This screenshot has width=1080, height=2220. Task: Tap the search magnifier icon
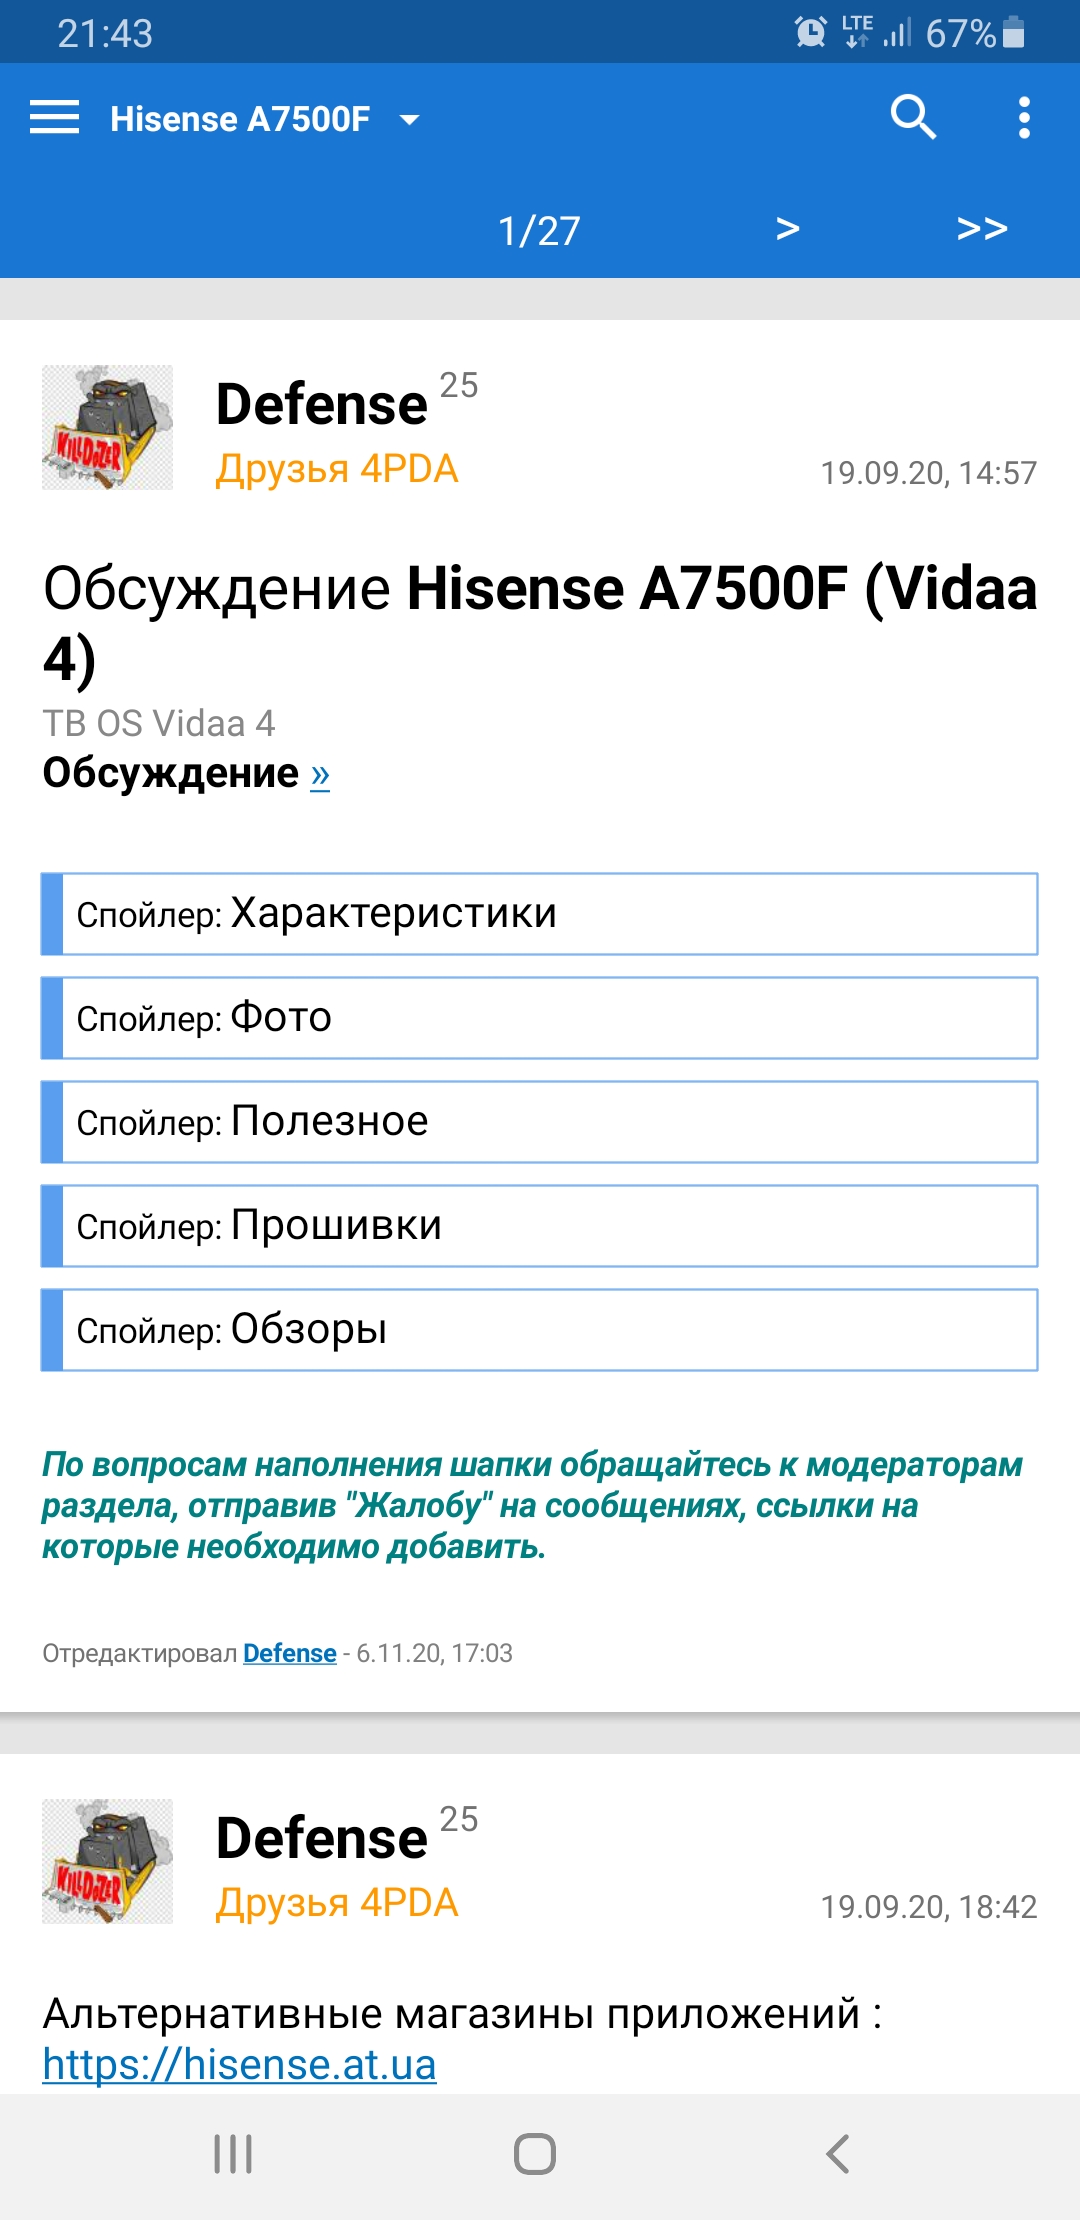click(x=912, y=118)
